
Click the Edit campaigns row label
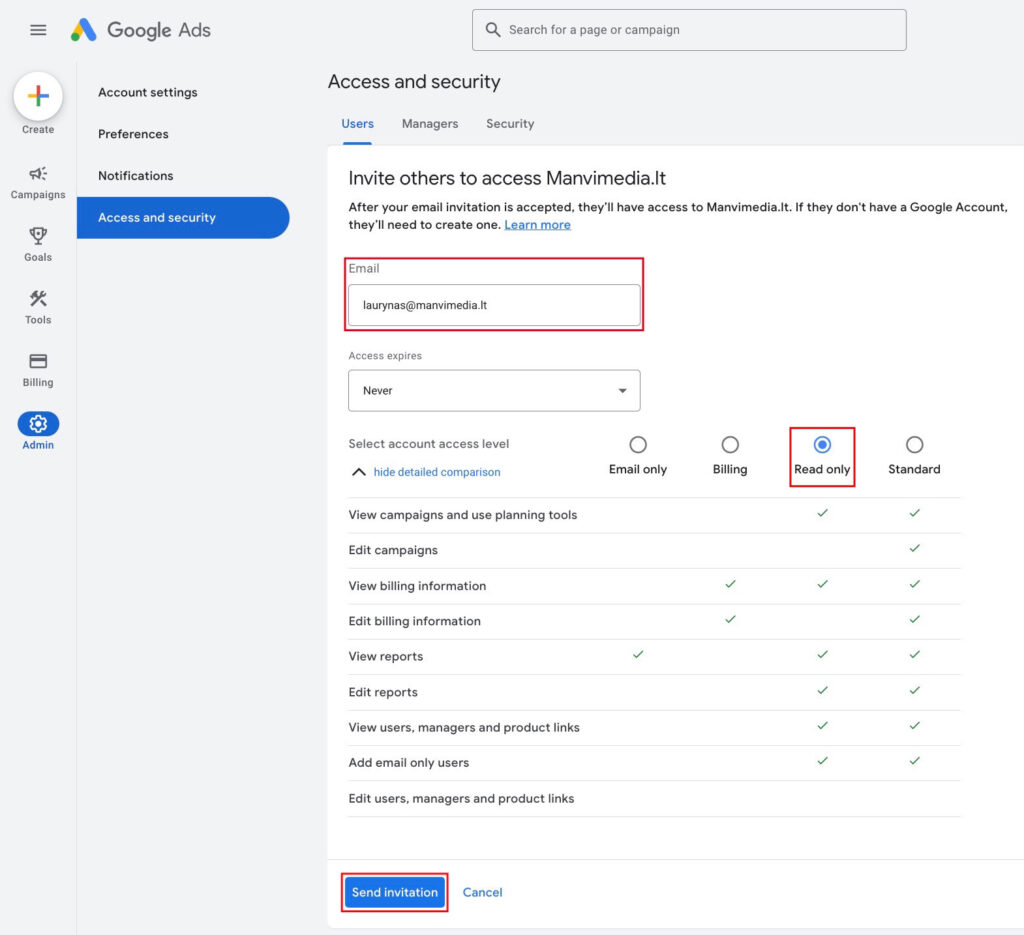click(393, 550)
